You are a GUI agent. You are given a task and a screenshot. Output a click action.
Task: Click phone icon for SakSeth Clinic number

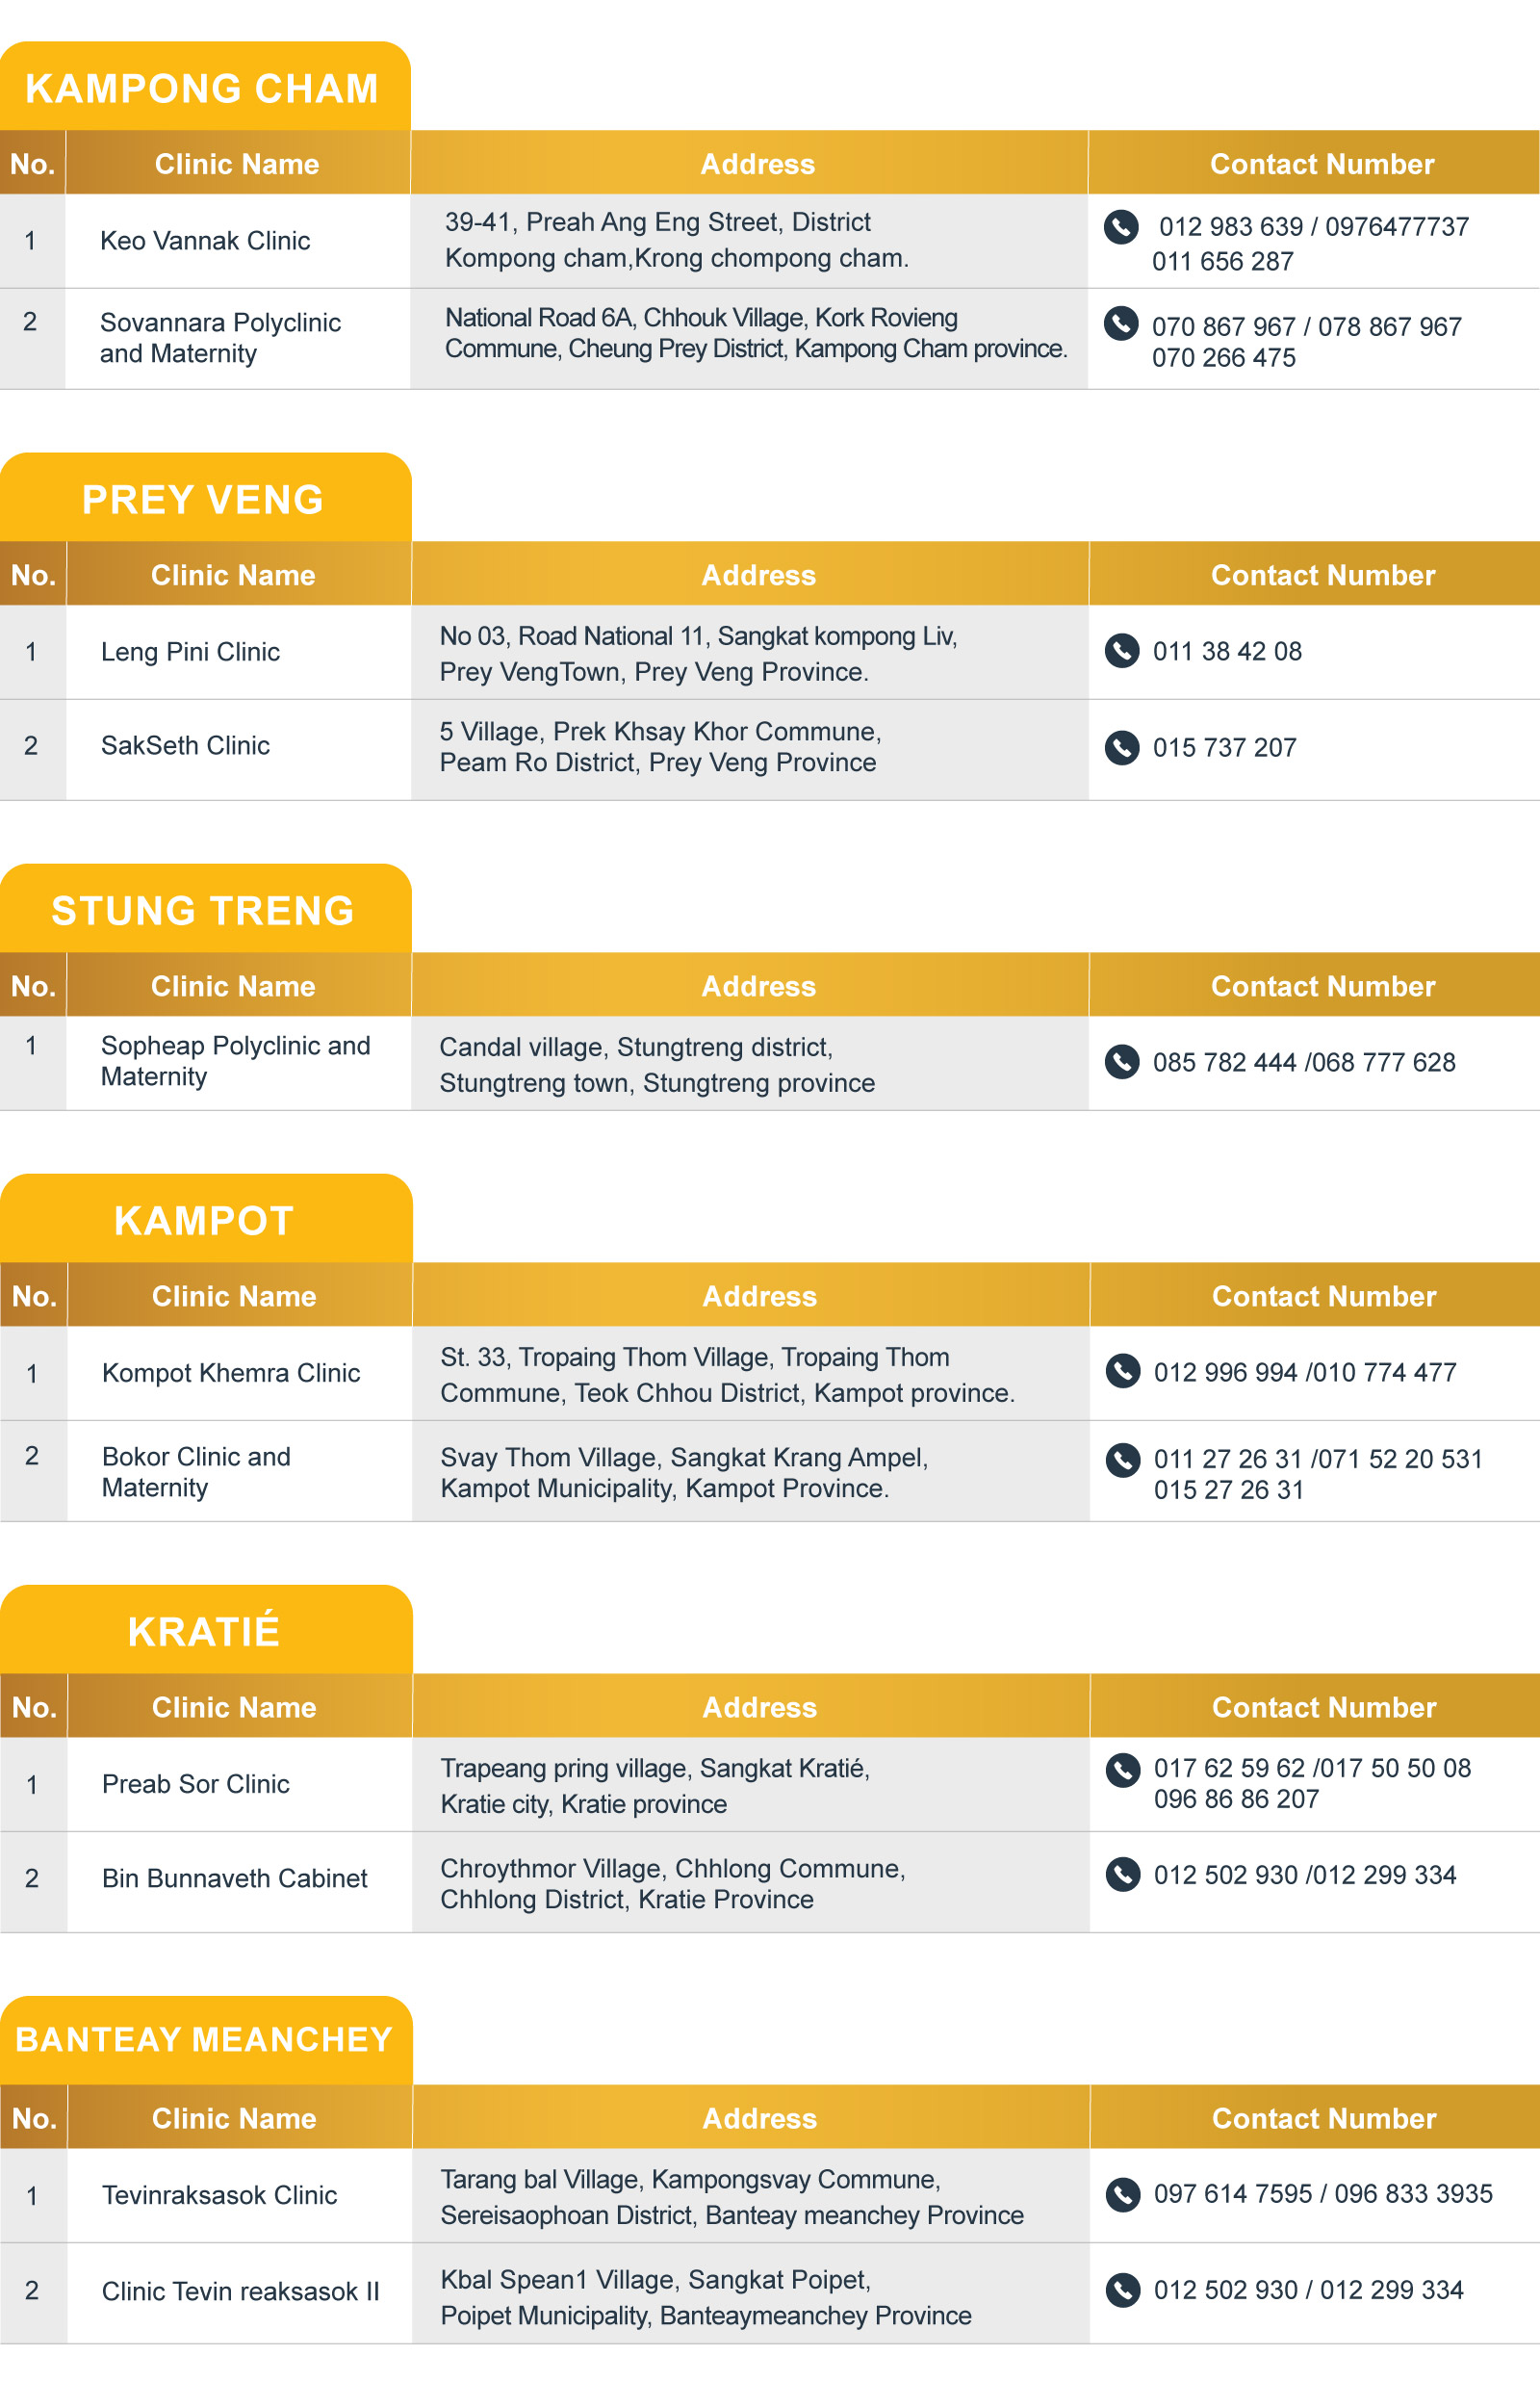1122,747
